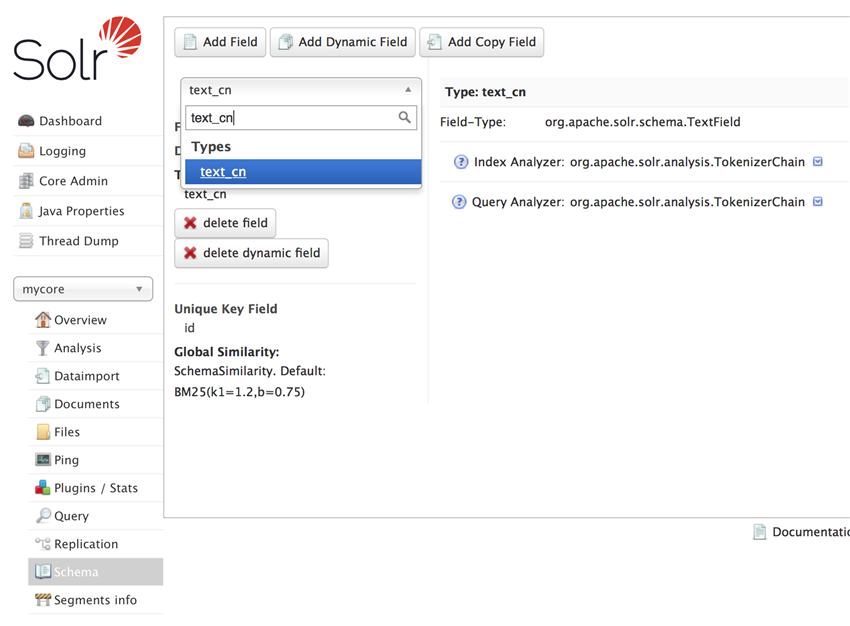Click org.apache.solr.schema.TextField value
The height and width of the screenshot is (626, 850).
[x=642, y=122]
